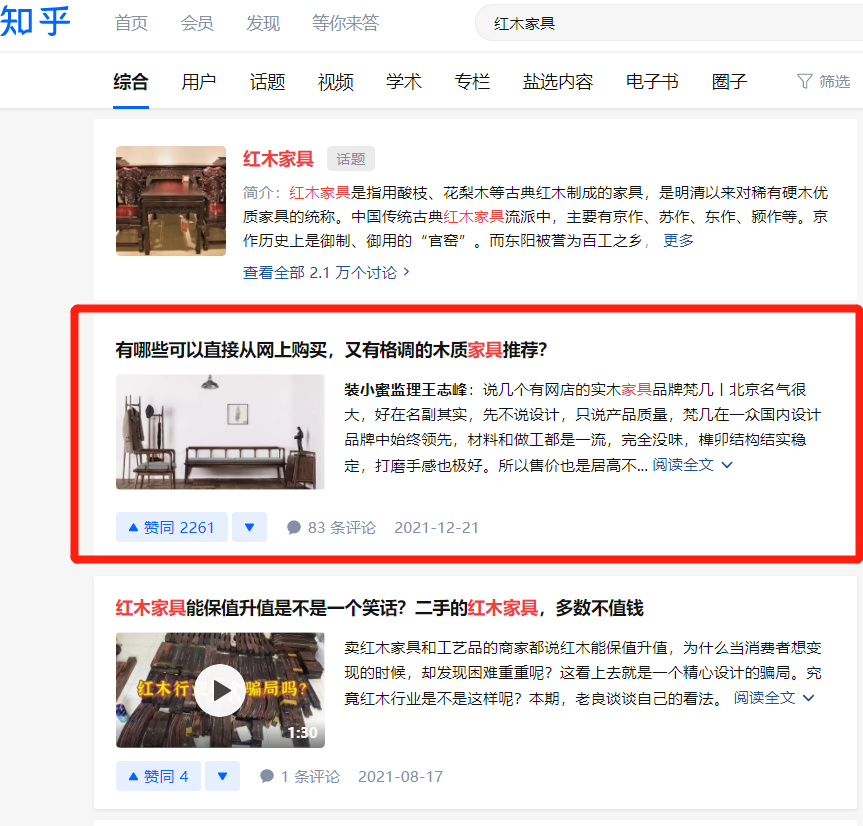
Task: Open the 发现 nav item
Action: pyautogui.click(x=263, y=23)
